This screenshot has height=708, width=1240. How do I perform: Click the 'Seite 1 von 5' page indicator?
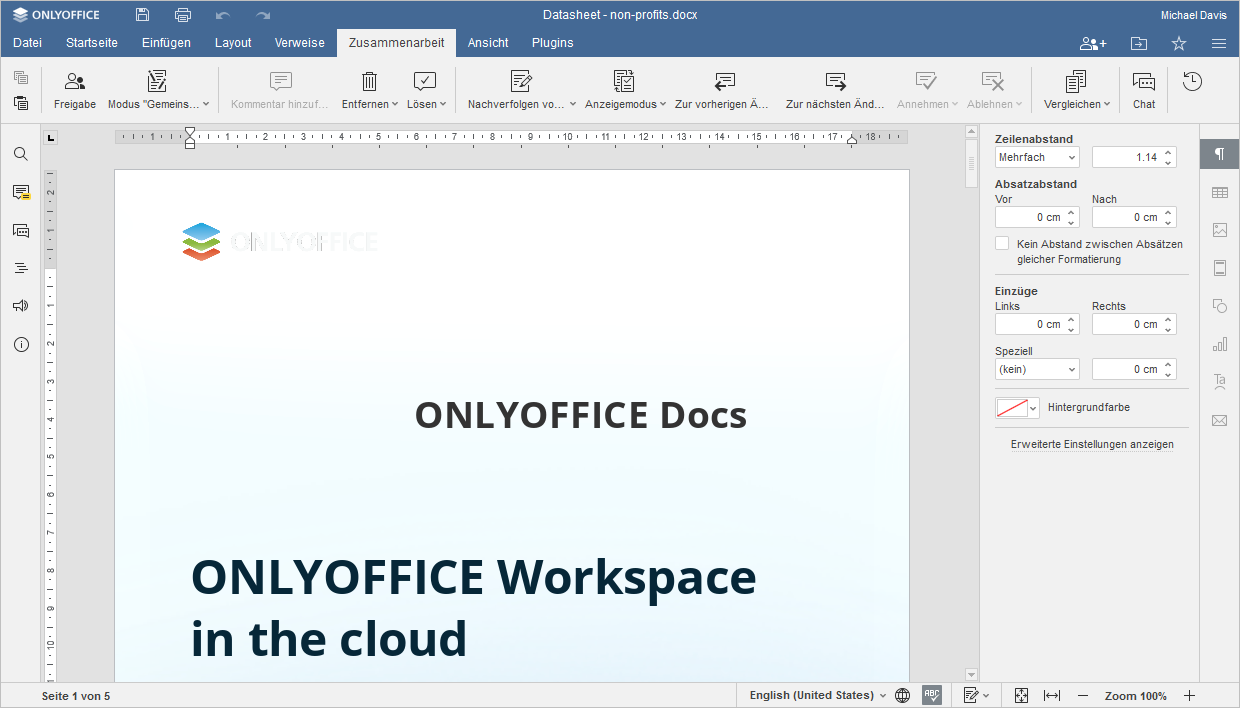[x=76, y=695]
